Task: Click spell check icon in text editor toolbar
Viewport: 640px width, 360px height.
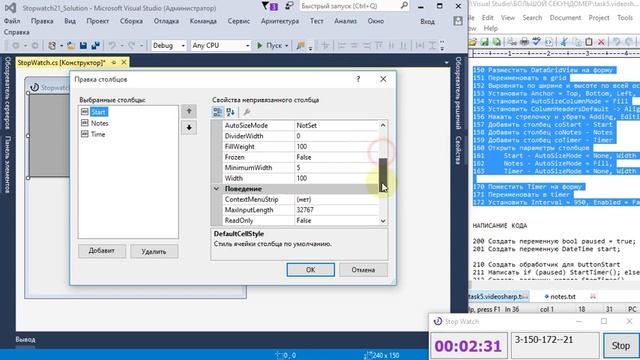Action: [x=536, y=42]
